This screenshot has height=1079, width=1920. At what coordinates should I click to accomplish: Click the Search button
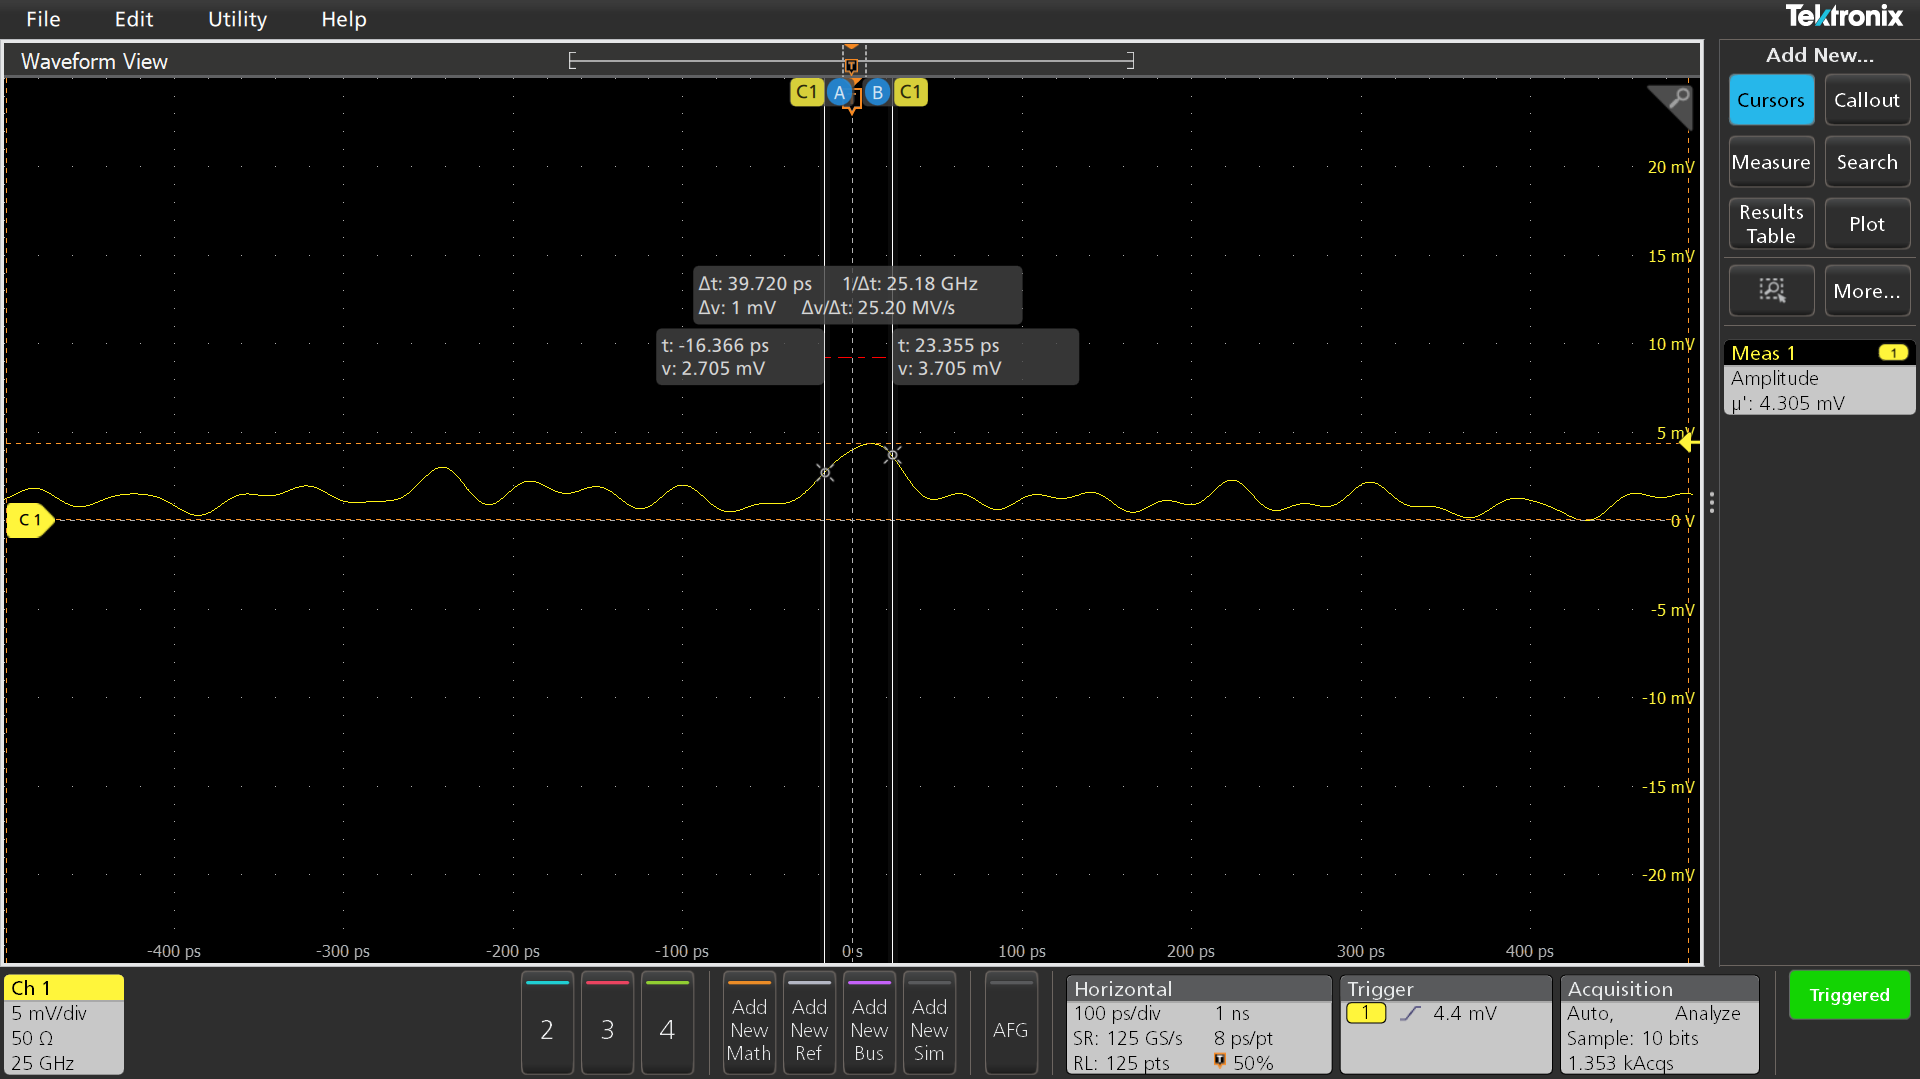point(1866,162)
